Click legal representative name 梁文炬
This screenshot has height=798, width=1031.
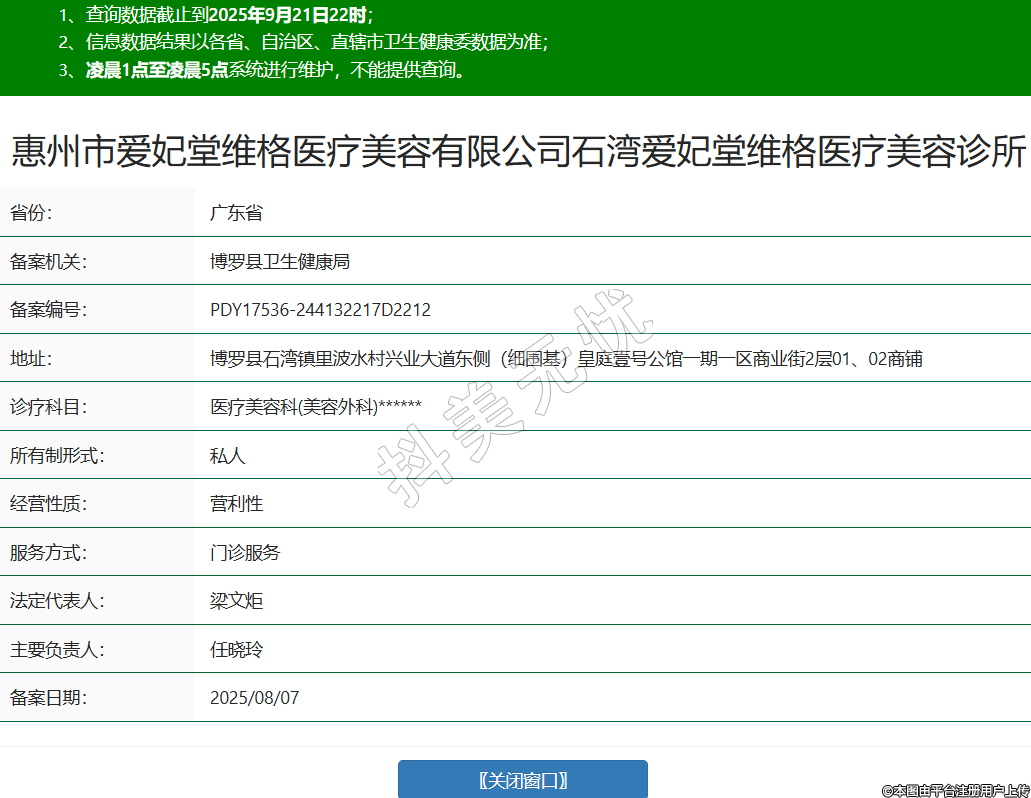tap(236, 601)
